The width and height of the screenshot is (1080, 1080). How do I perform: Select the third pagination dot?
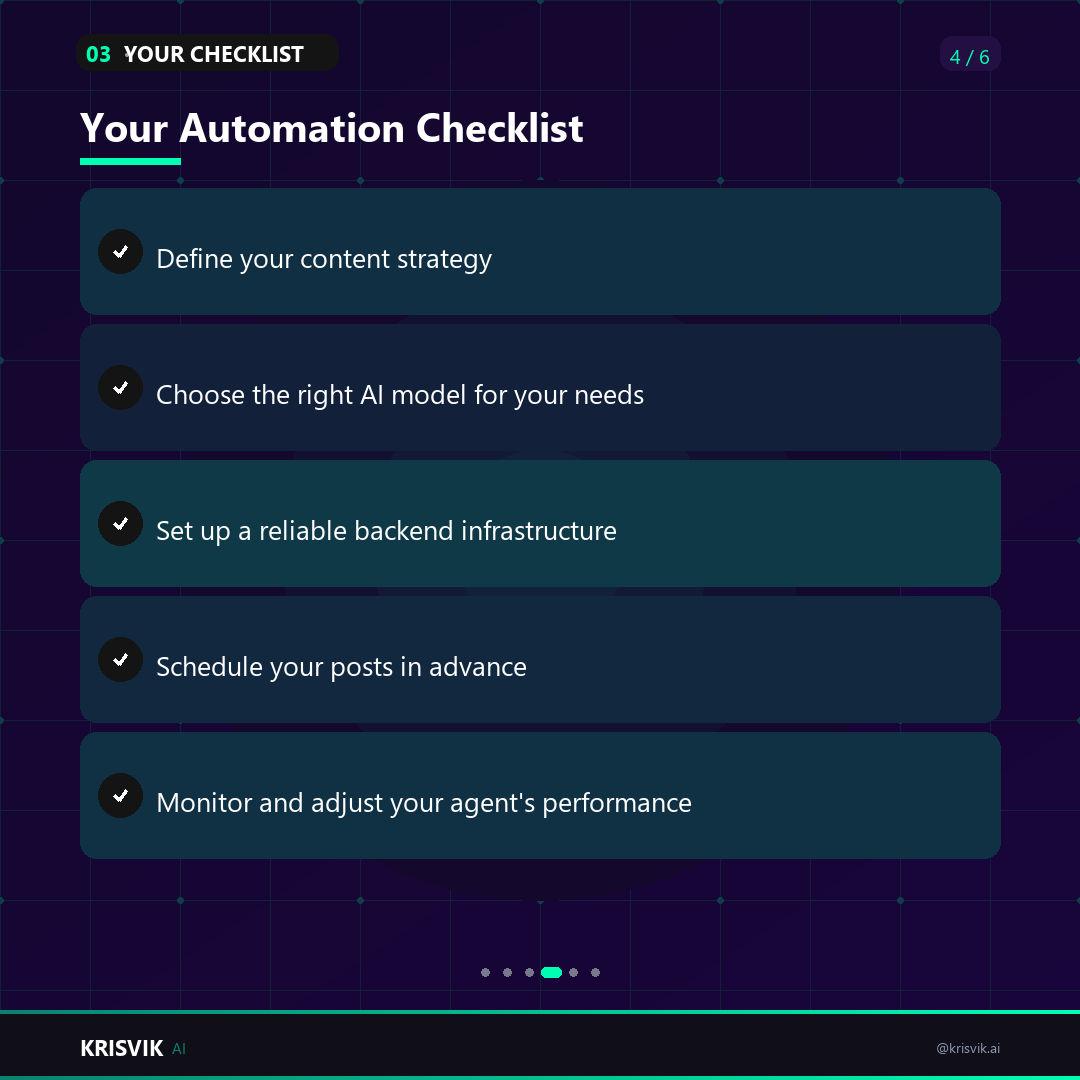[x=530, y=973]
